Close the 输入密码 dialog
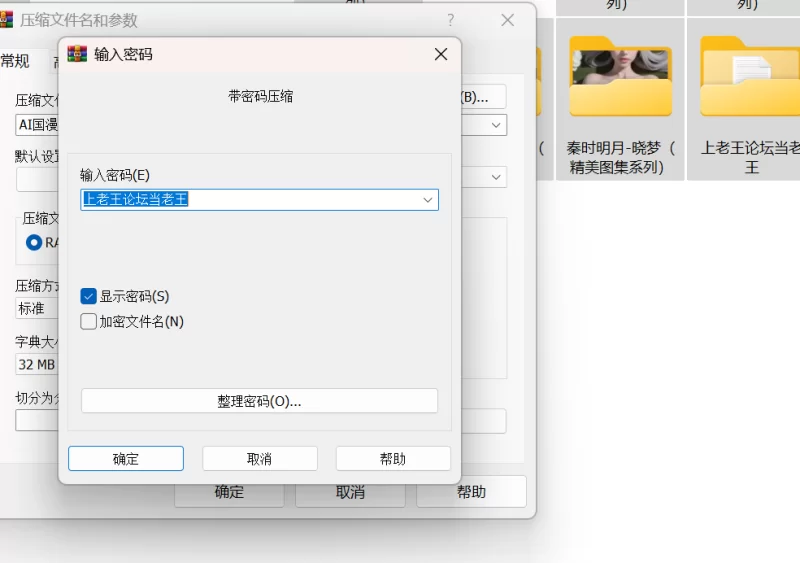 [441, 54]
